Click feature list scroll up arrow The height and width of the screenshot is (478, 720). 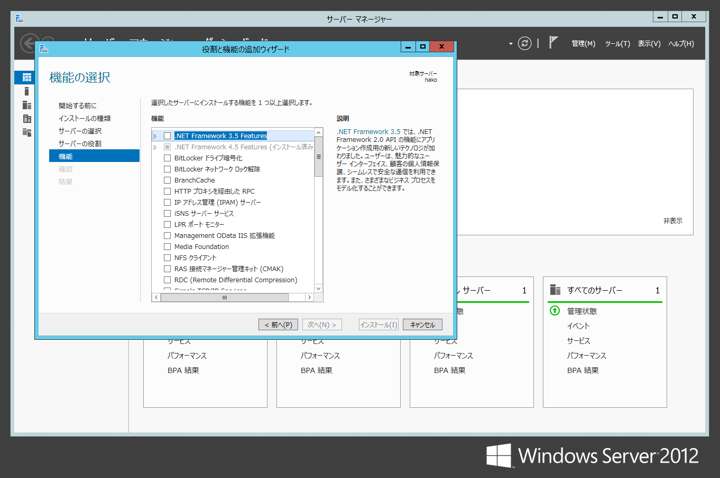coord(318,132)
